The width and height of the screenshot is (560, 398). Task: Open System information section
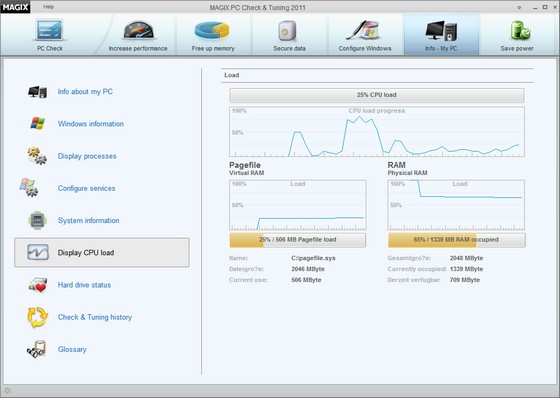[x=89, y=220]
